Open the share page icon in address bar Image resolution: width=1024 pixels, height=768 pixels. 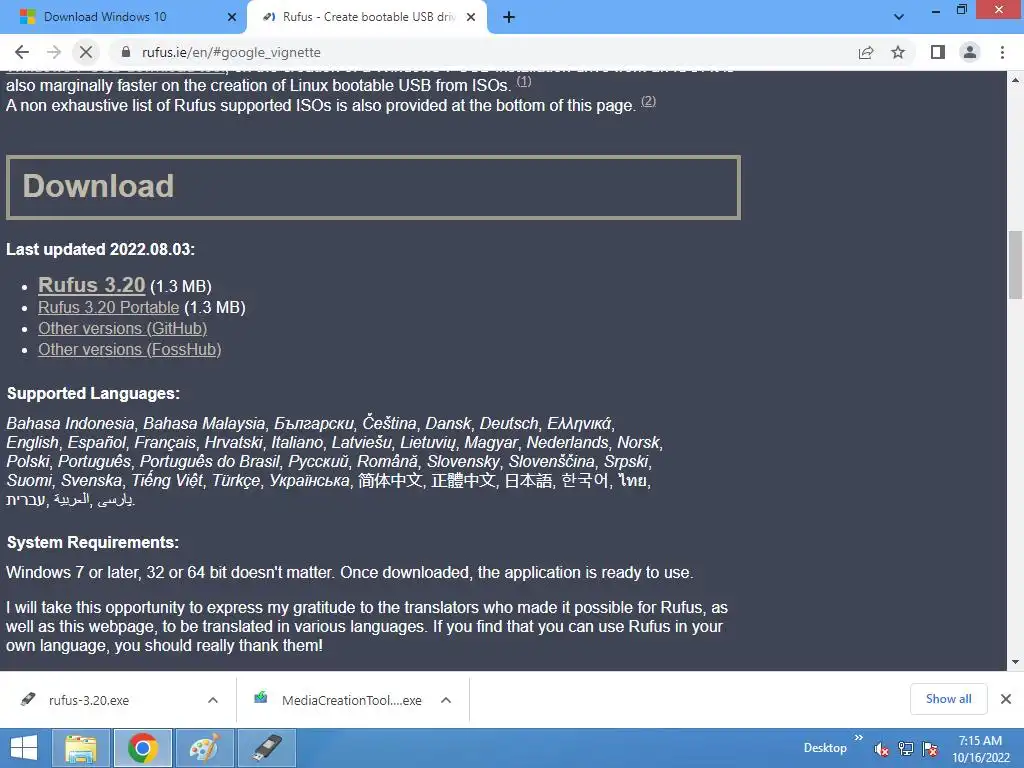[x=866, y=52]
